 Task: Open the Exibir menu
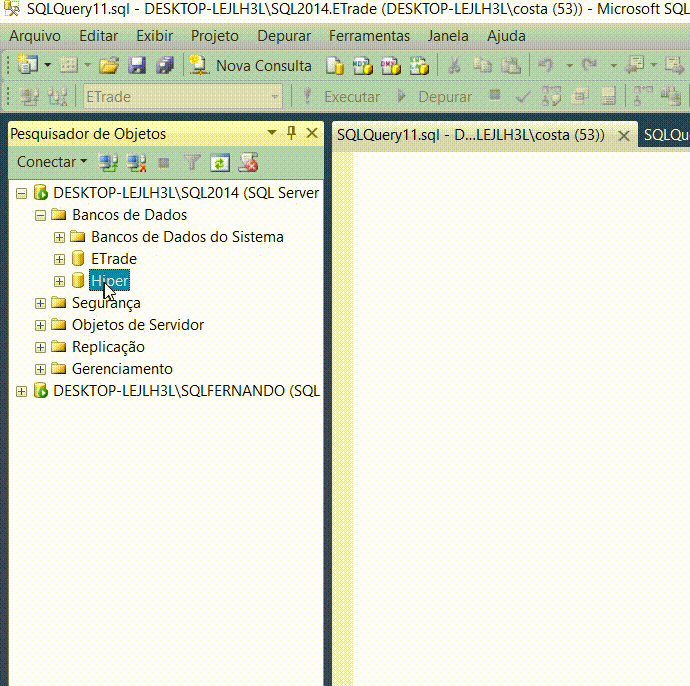(x=154, y=36)
